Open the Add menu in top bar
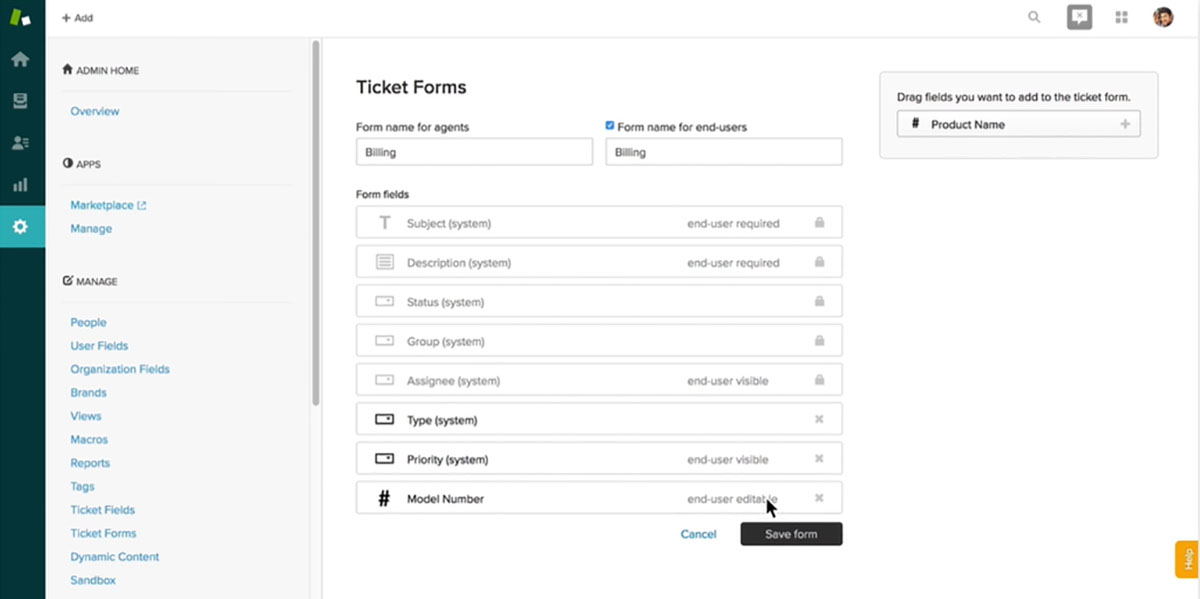 (x=77, y=17)
